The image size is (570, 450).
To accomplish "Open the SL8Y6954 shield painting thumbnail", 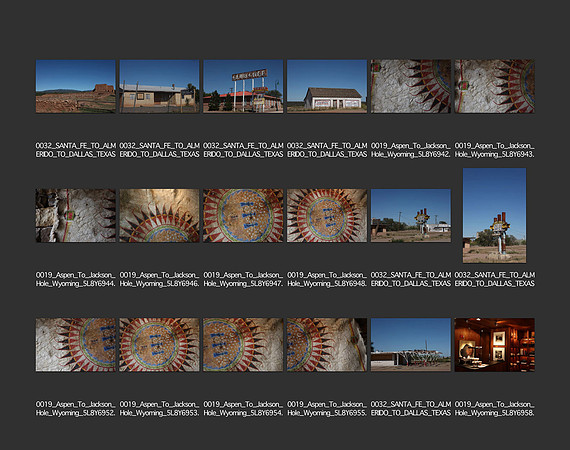I will [243, 345].
